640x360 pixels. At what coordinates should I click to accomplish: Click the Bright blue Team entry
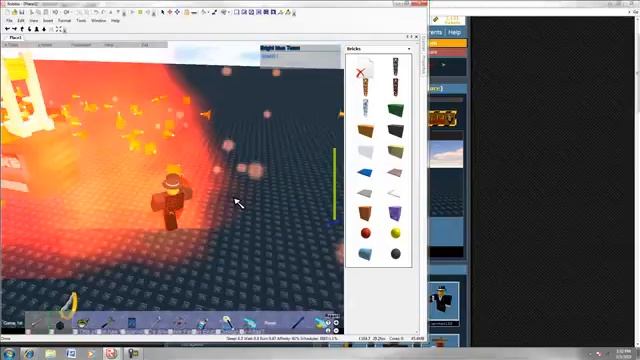point(280,48)
